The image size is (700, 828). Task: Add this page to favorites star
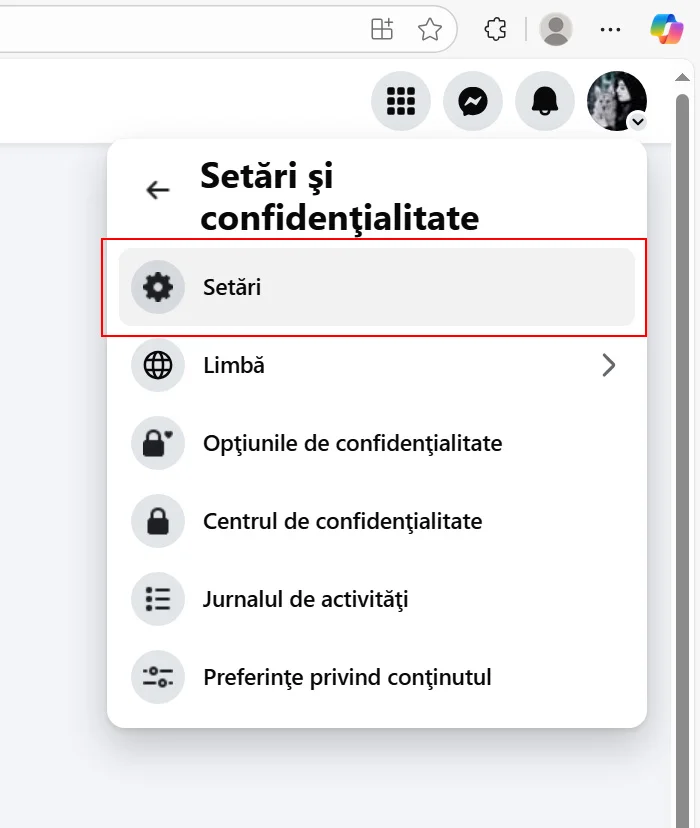point(430,29)
